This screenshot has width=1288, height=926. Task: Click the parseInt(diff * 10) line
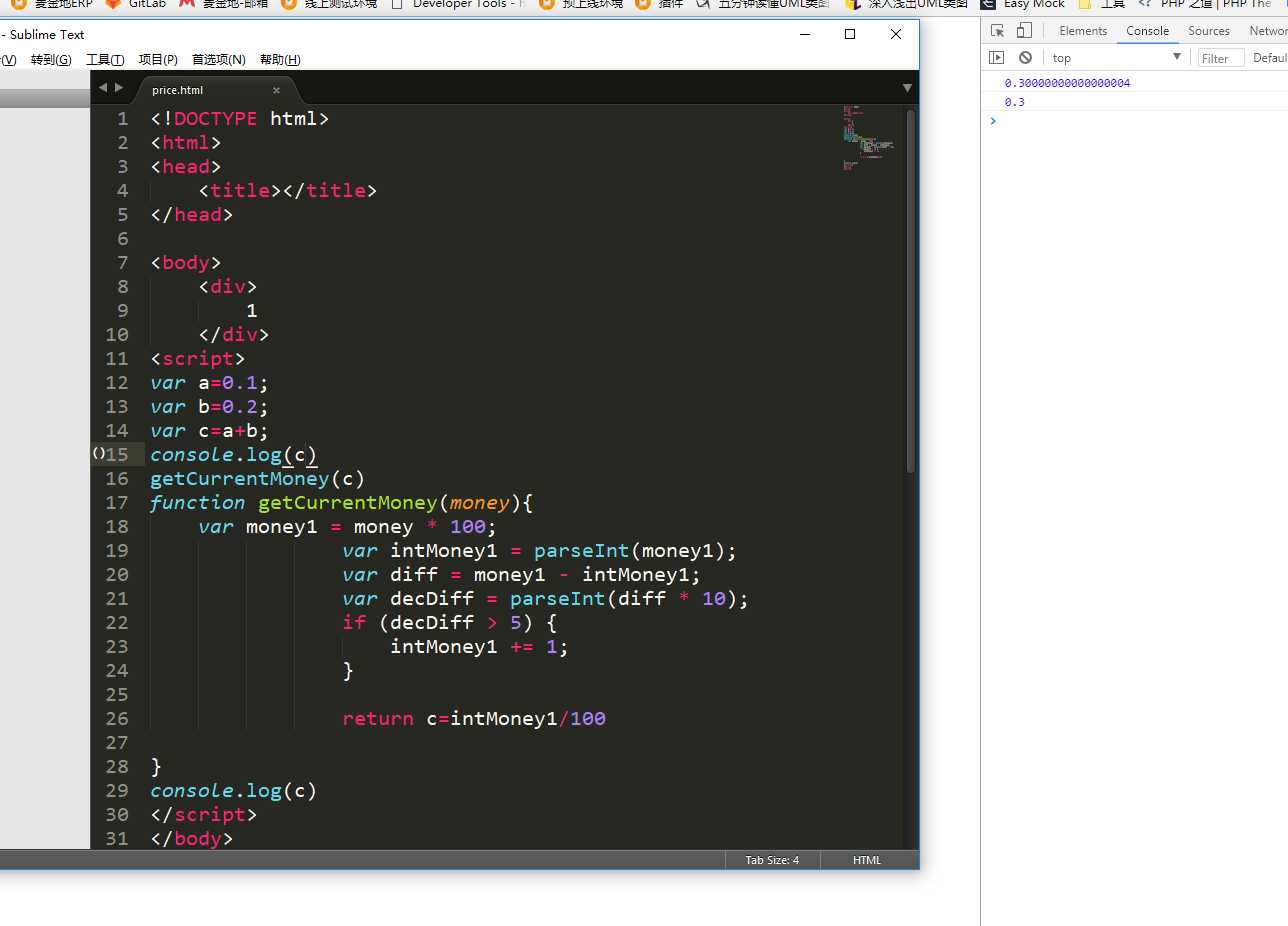coord(546,599)
